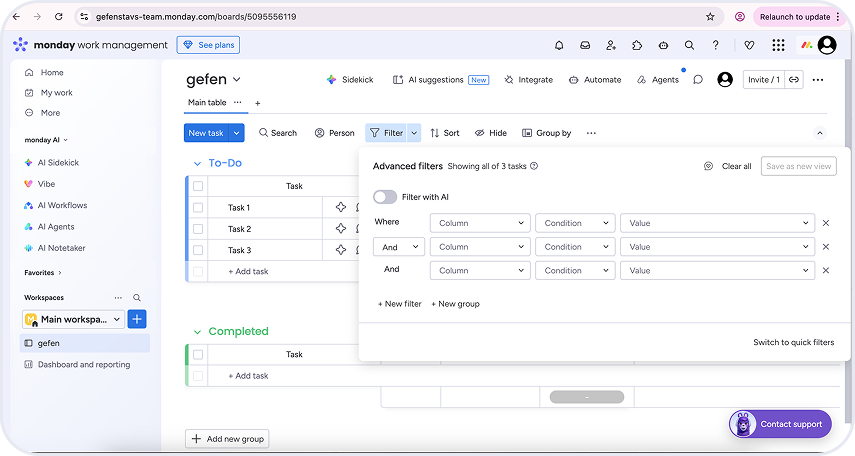The image size is (855, 456).
Task: Open the board options three-dot menu
Action: click(x=817, y=80)
